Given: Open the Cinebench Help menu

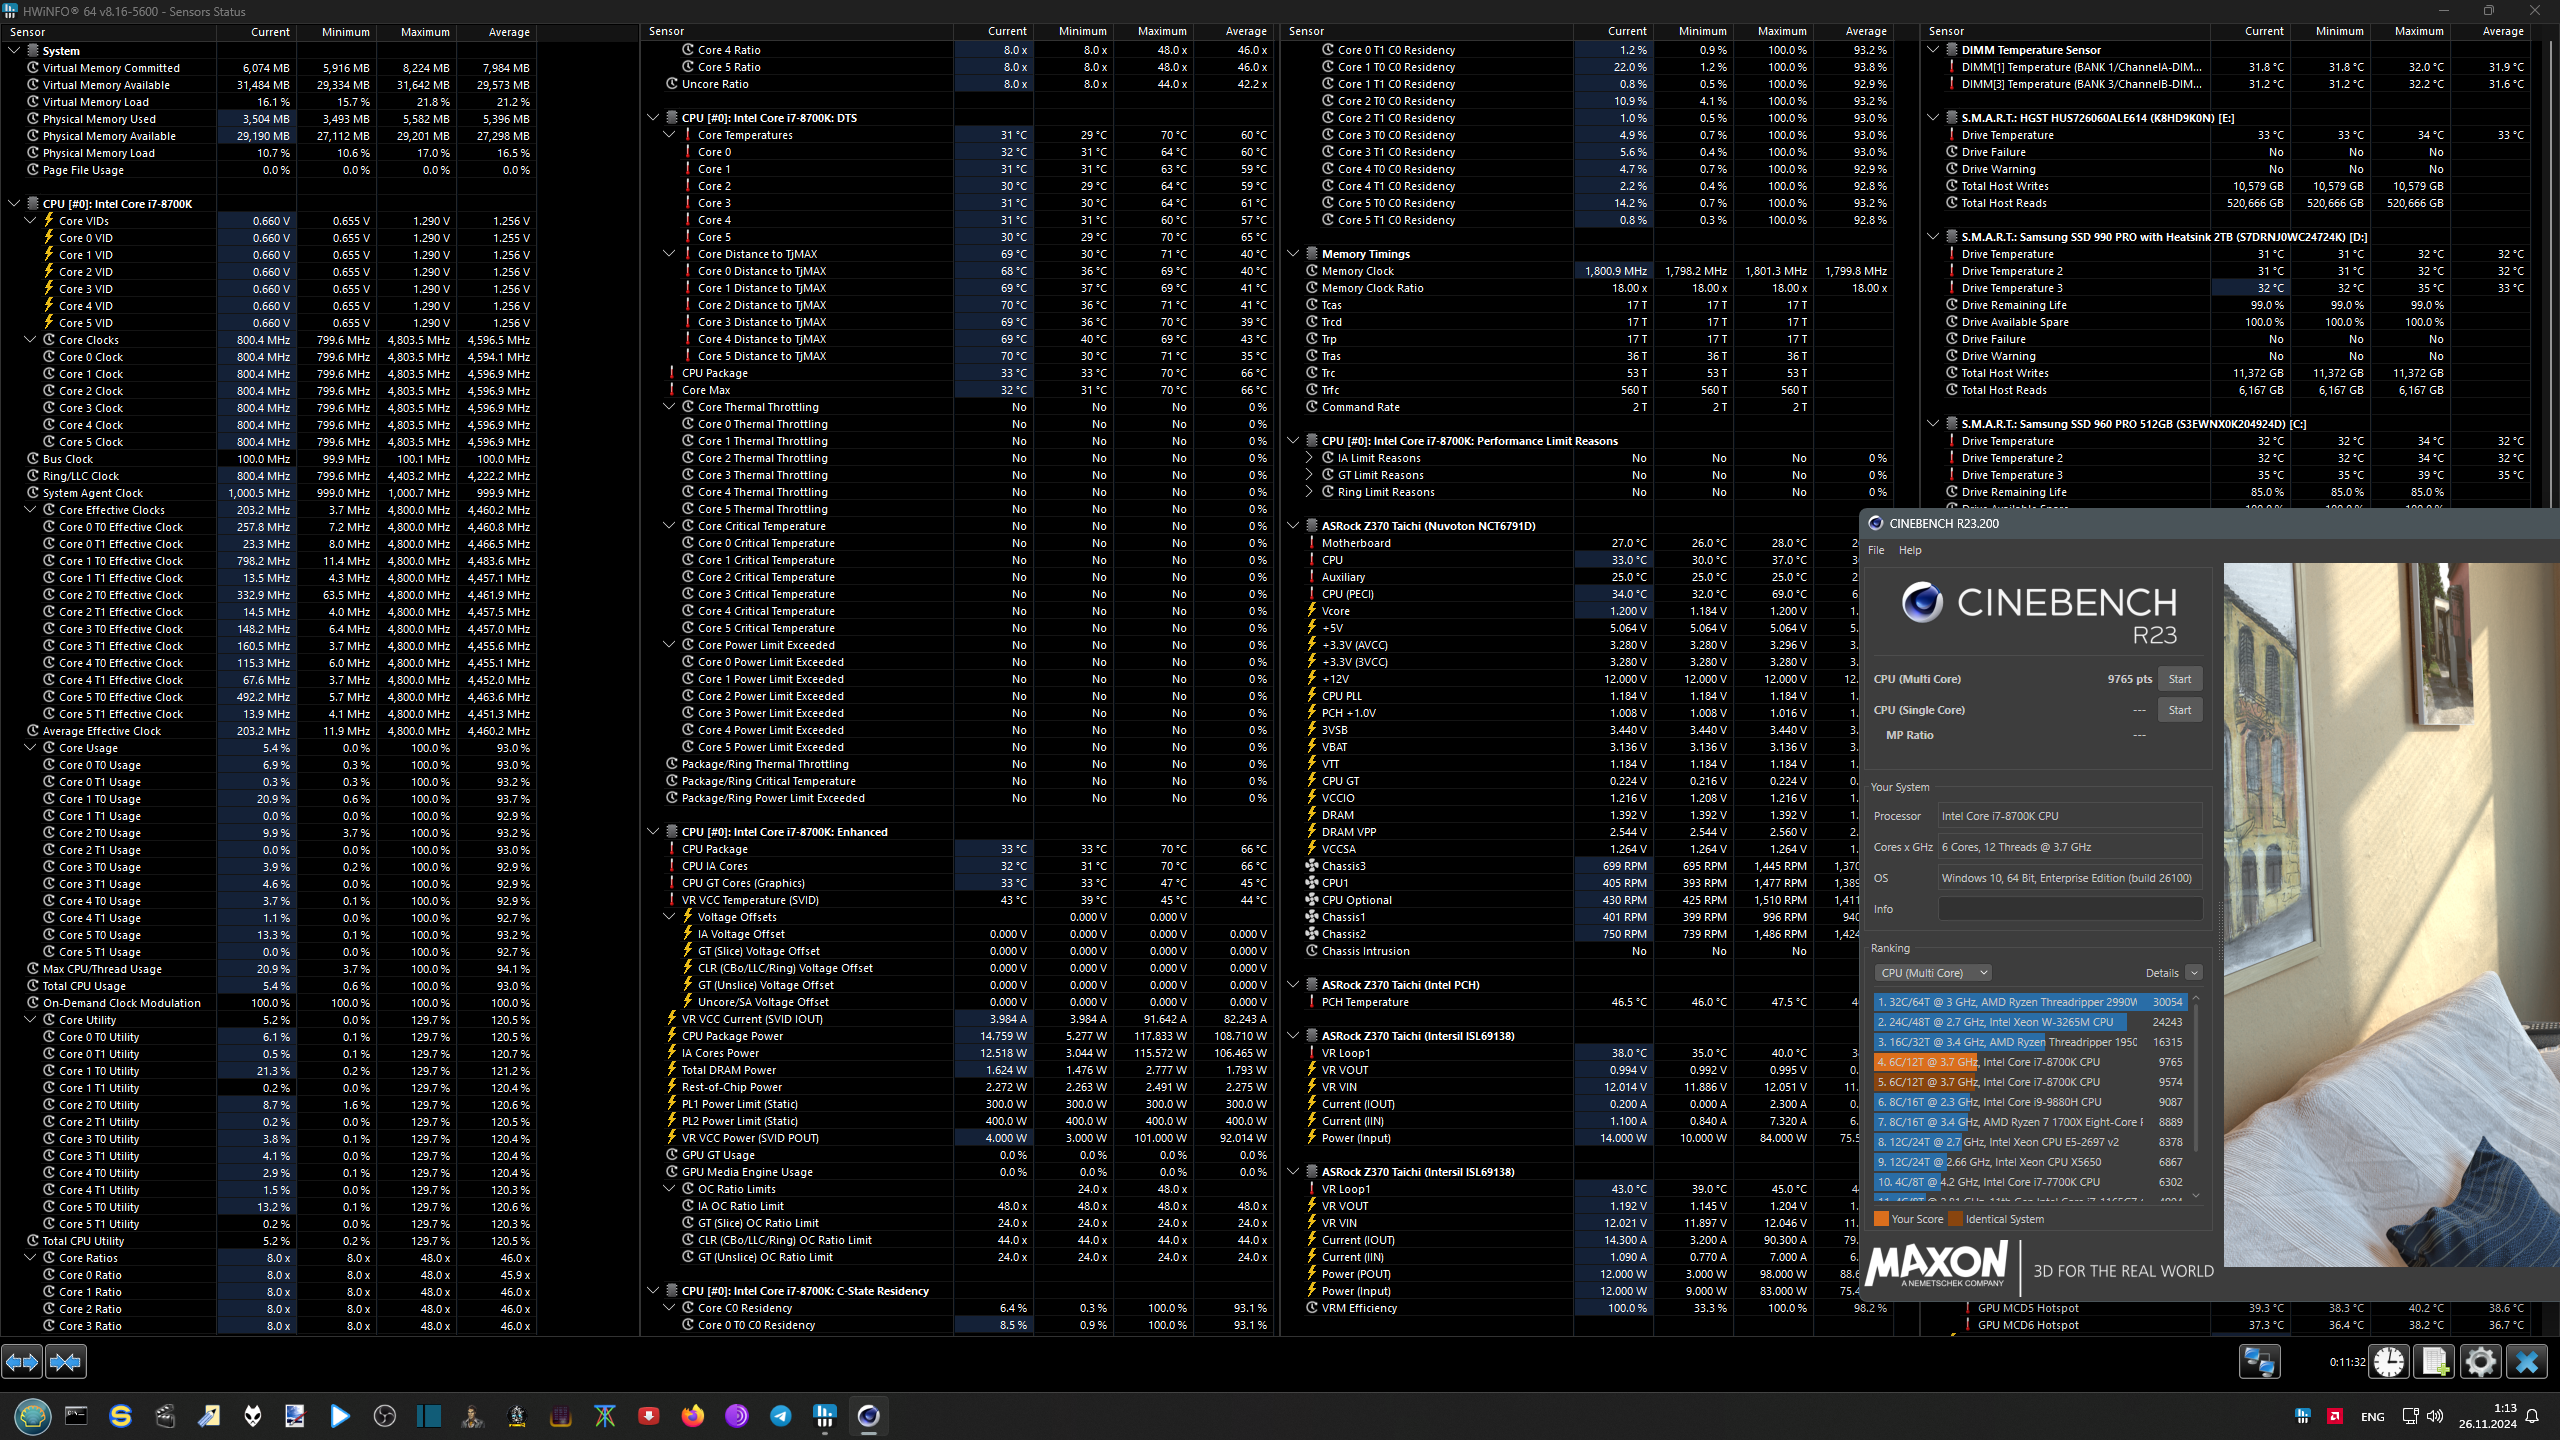Looking at the screenshot, I should coord(1910,550).
